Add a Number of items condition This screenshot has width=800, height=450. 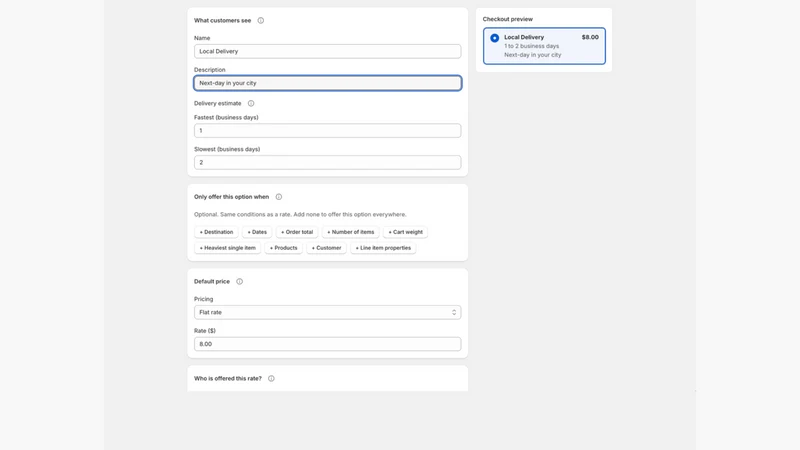pos(351,232)
